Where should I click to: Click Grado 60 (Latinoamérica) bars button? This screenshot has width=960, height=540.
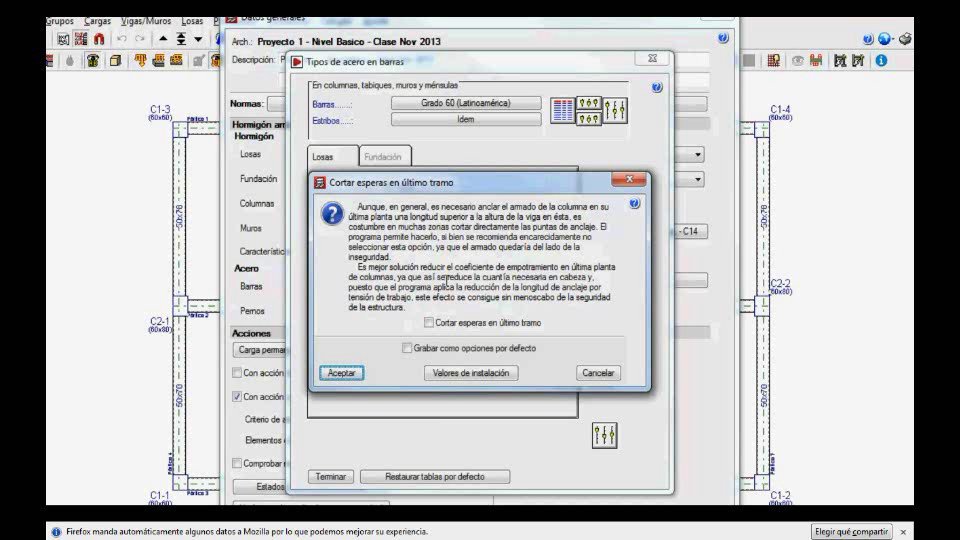click(466, 103)
